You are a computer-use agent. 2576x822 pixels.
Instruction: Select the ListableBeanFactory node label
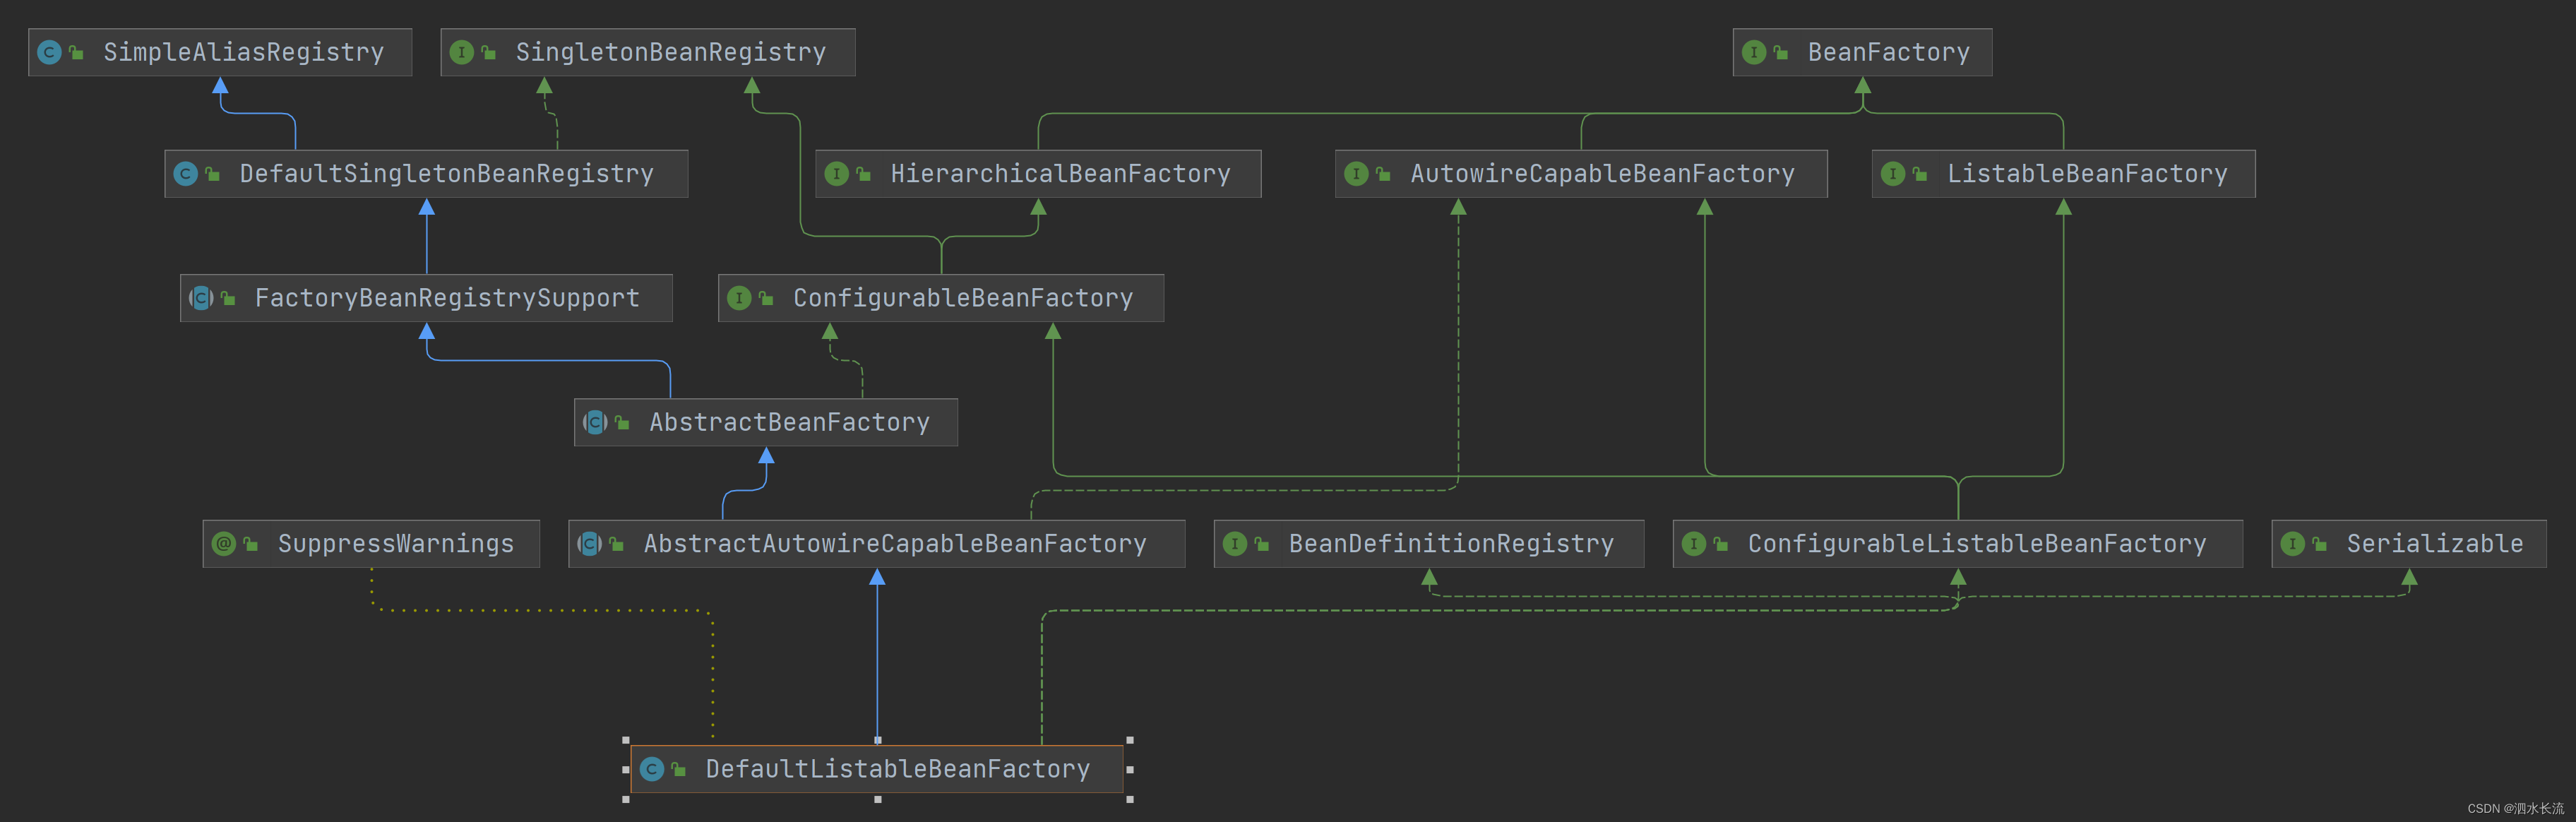2088,174
